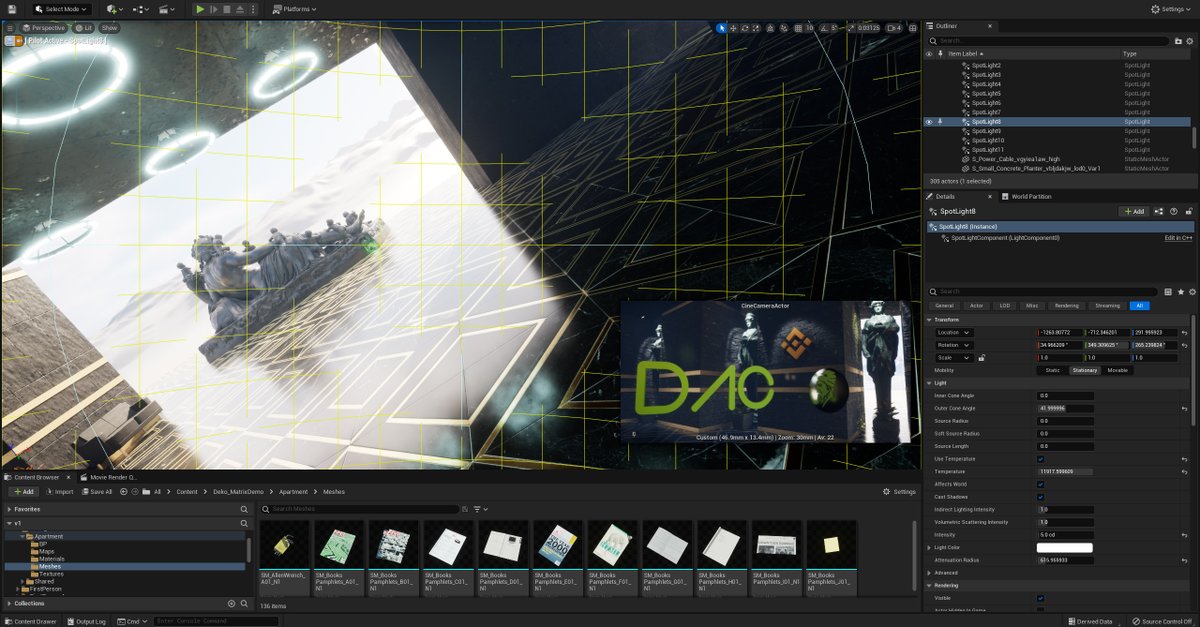
Task: Open the Light Color white swatch
Action: pos(1065,548)
